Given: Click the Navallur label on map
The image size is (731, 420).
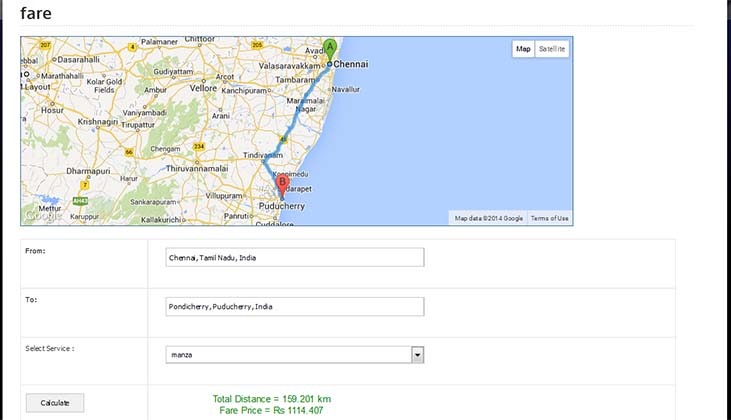Looking at the screenshot, I should [345, 89].
